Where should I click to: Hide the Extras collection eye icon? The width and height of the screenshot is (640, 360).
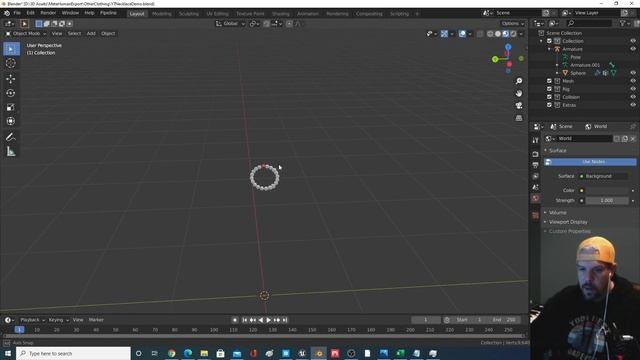click(633, 105)
